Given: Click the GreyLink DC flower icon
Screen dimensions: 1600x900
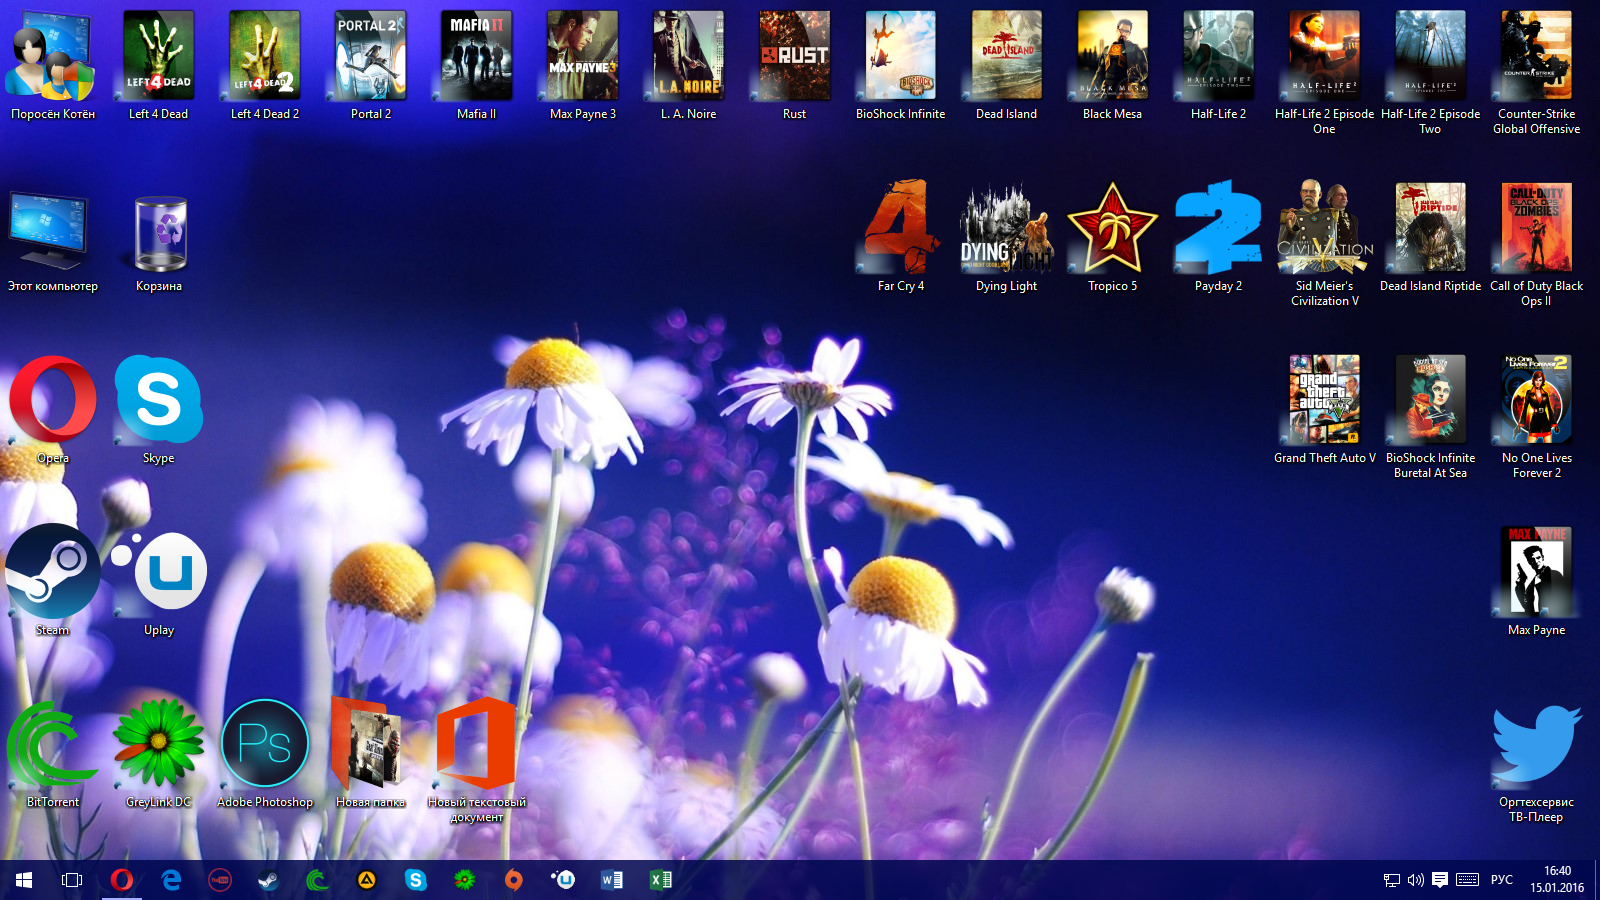Looking at the screenshot, I should [x=158, y=744].
